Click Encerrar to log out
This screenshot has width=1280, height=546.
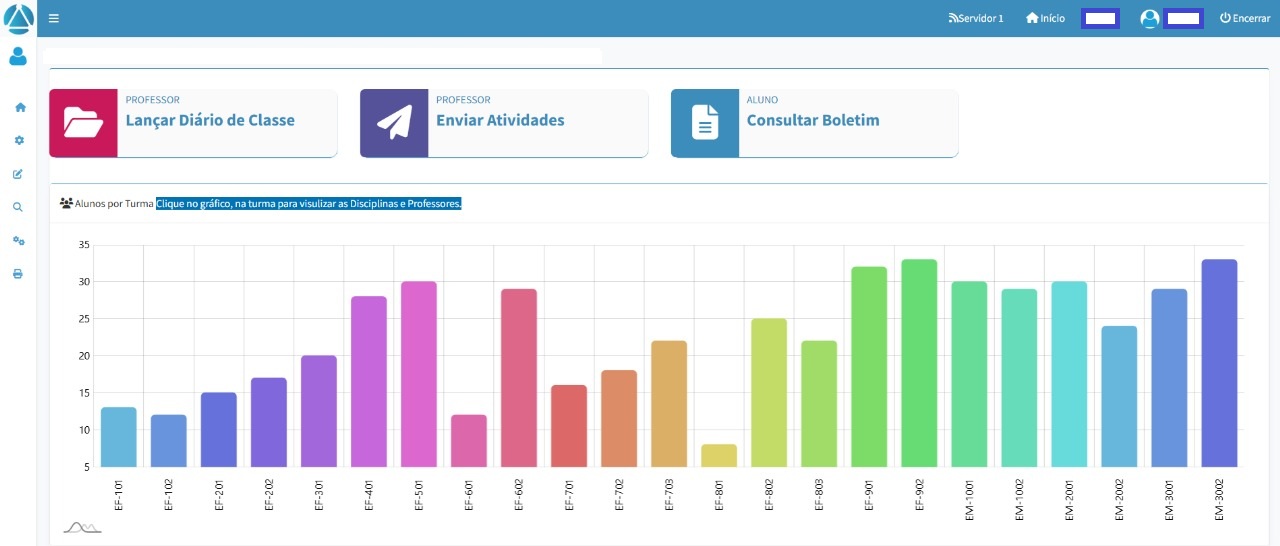pyautogui.click(x=1244, y=18)
